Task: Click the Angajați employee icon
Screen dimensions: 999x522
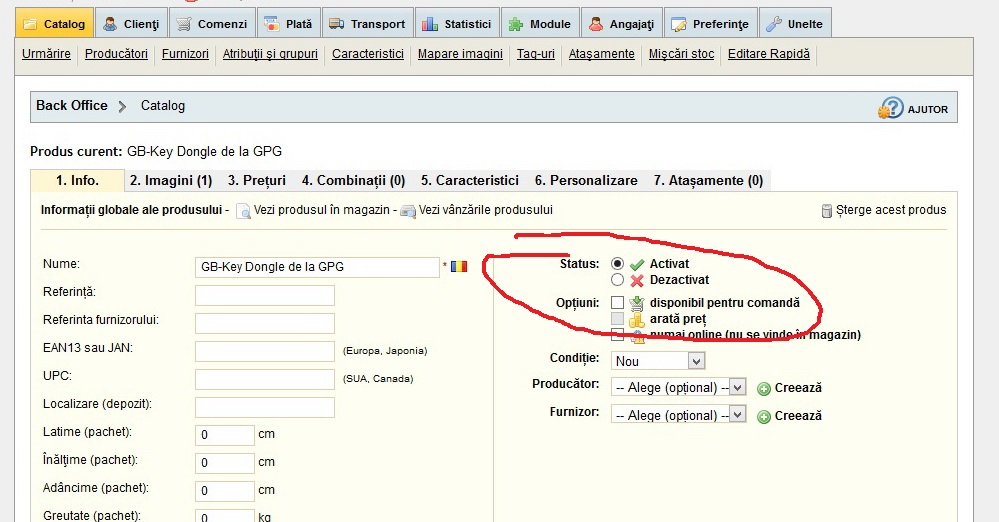Action: [x=596, y=24]
